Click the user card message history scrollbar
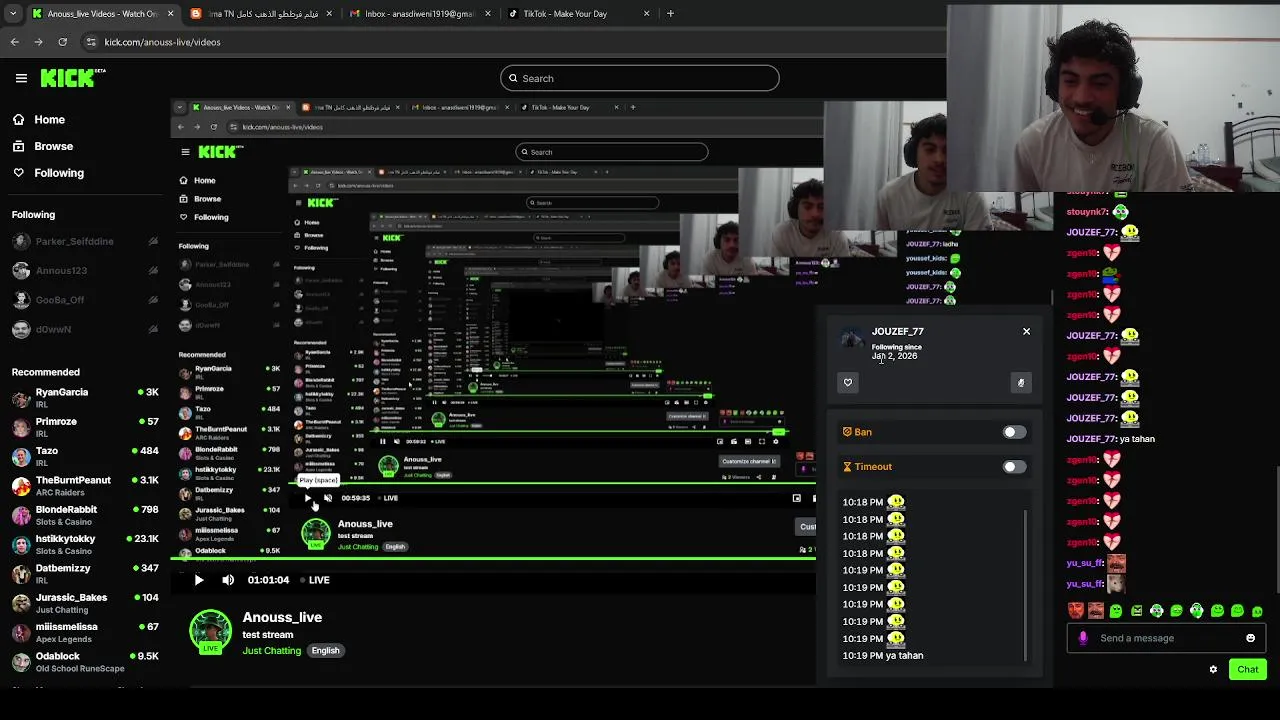The image size is (1280, 720). [x=1025, y=585]
